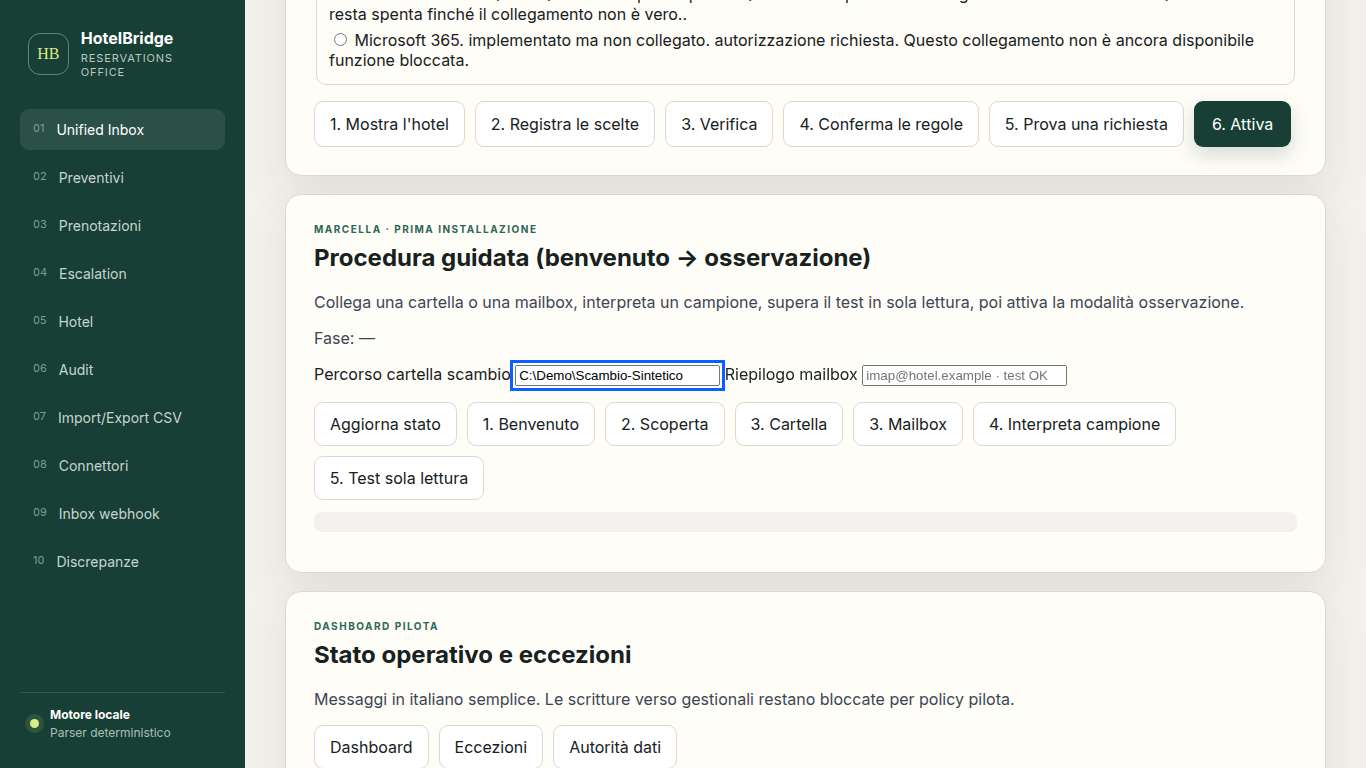Go to the Preventivi section

coord(122,178)
